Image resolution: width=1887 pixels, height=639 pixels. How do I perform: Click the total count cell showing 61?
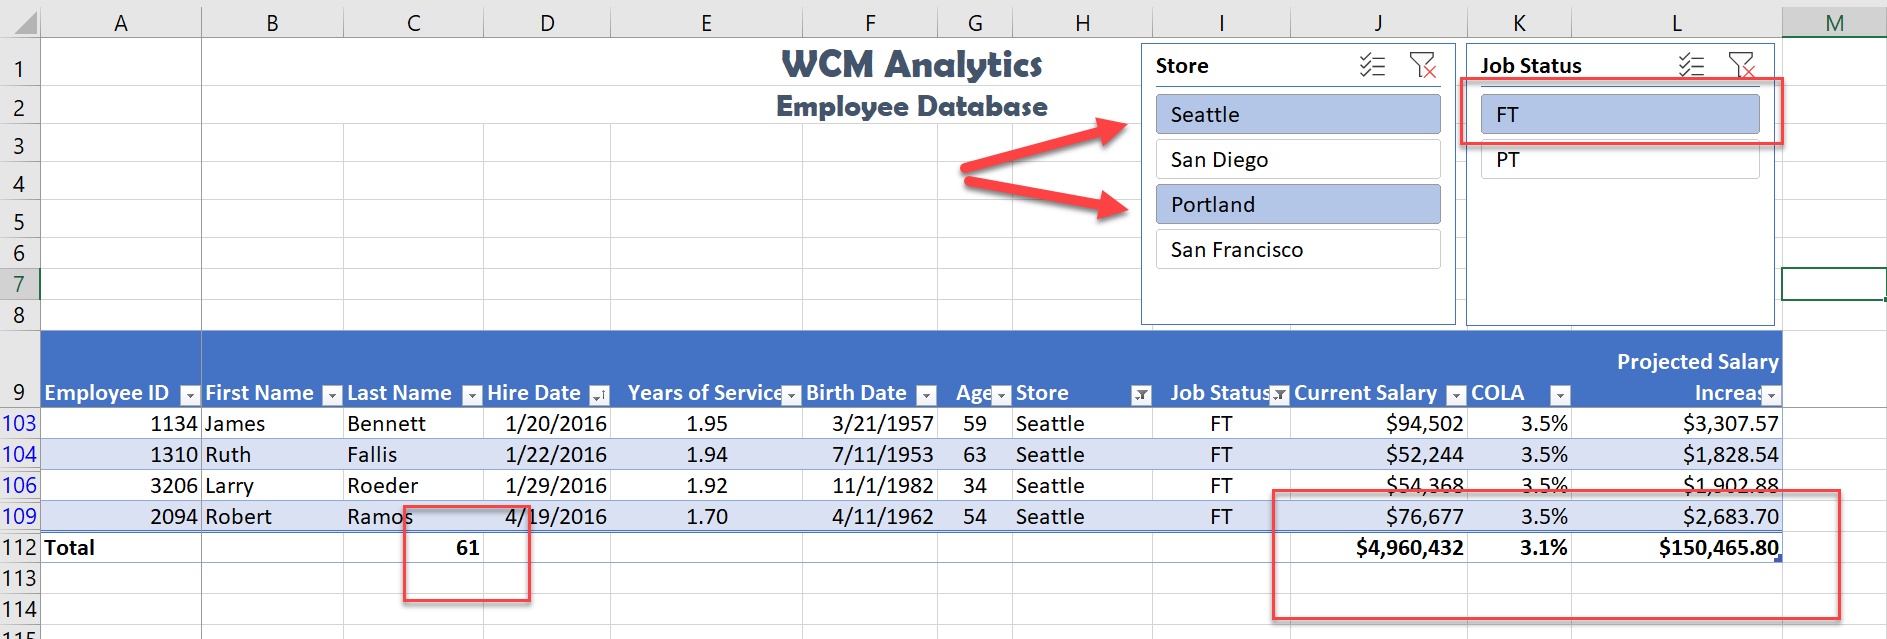pos(413,547)
